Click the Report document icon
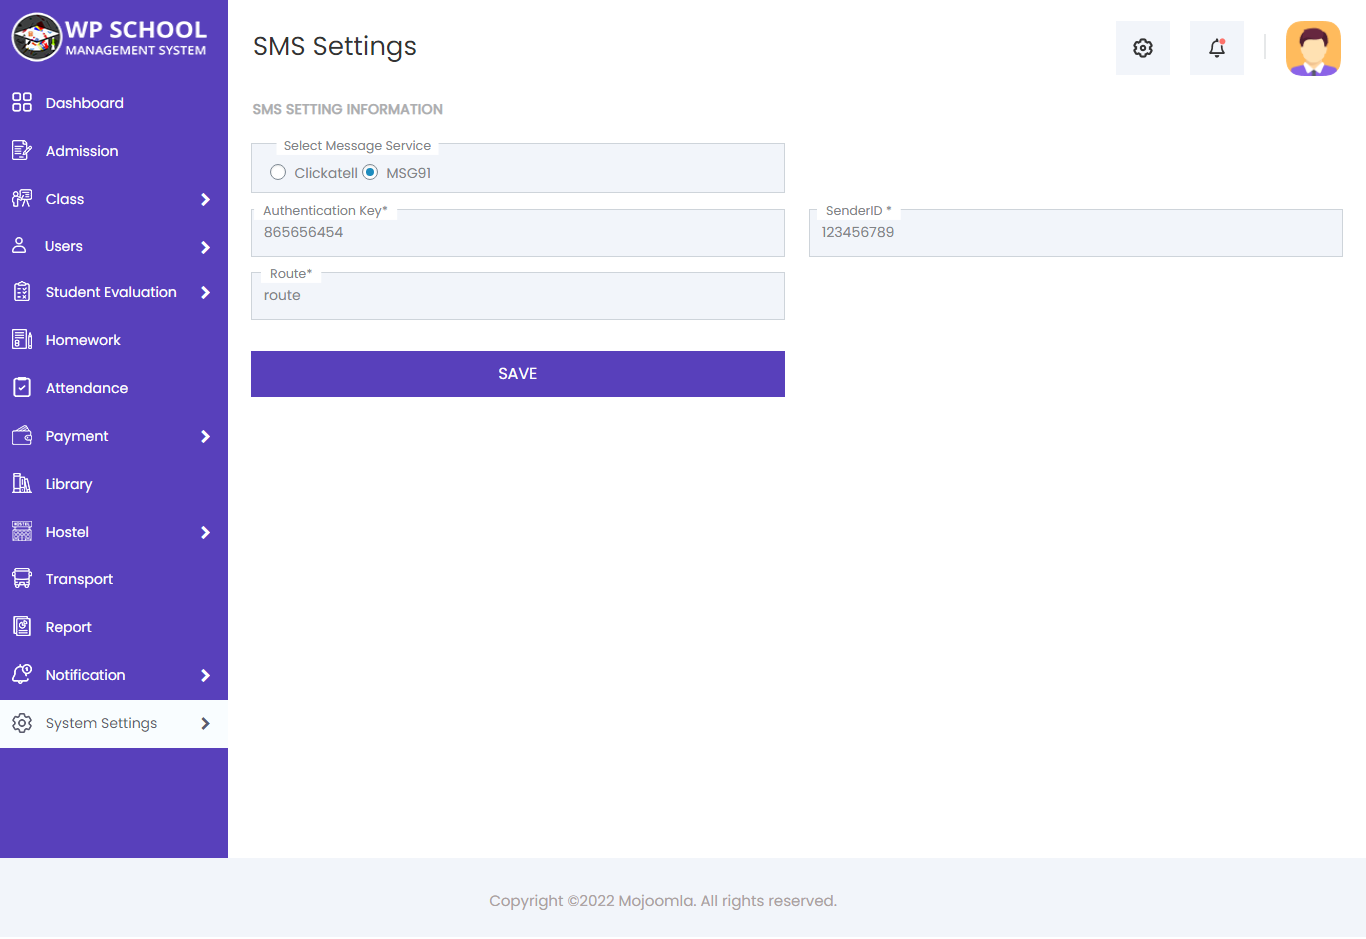 tap(22, 626)
